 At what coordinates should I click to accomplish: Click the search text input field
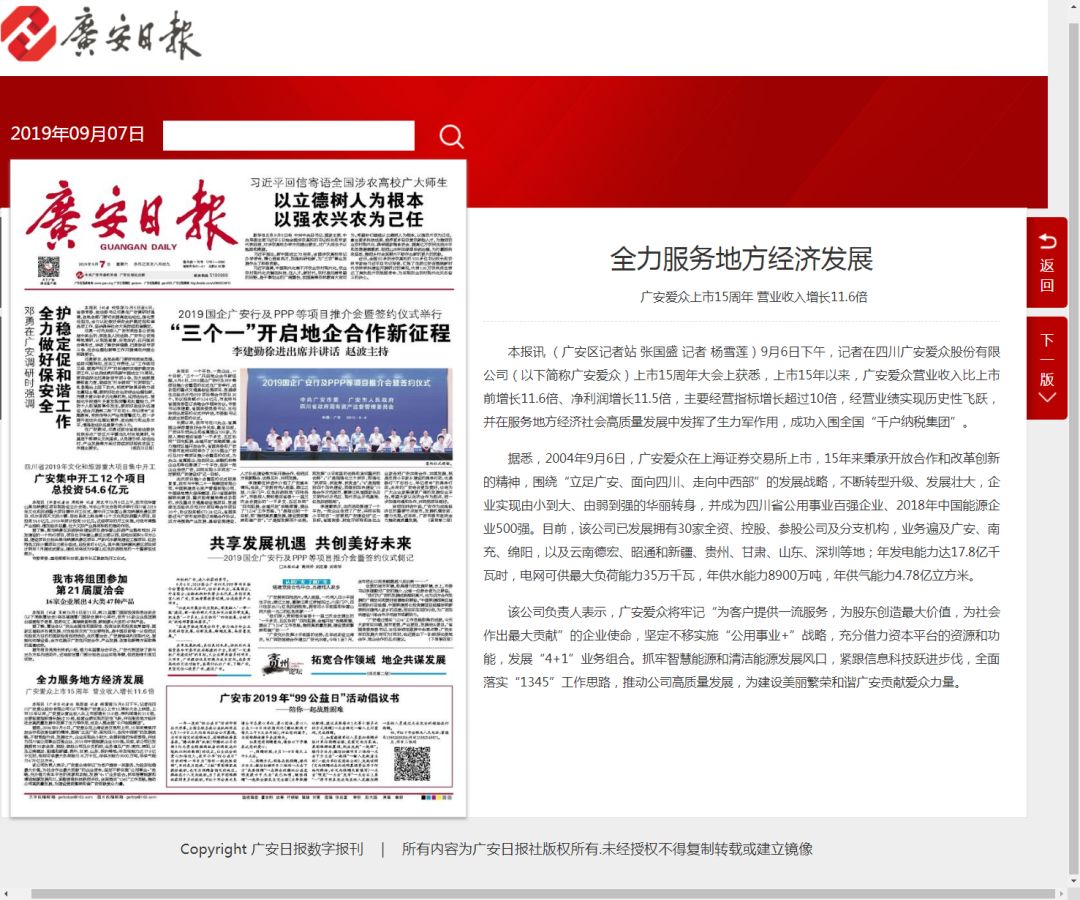point(288,136)
